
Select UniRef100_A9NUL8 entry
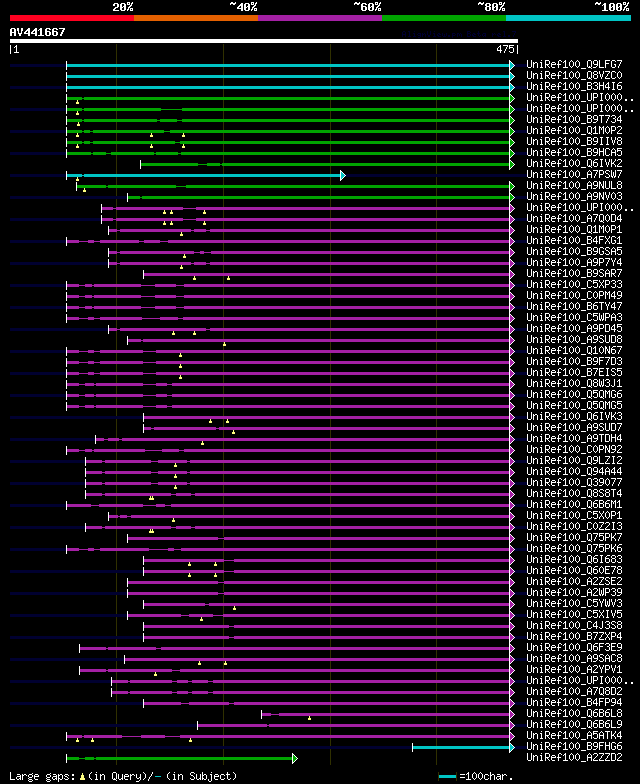pyautogui.click(x=574, y=186)
